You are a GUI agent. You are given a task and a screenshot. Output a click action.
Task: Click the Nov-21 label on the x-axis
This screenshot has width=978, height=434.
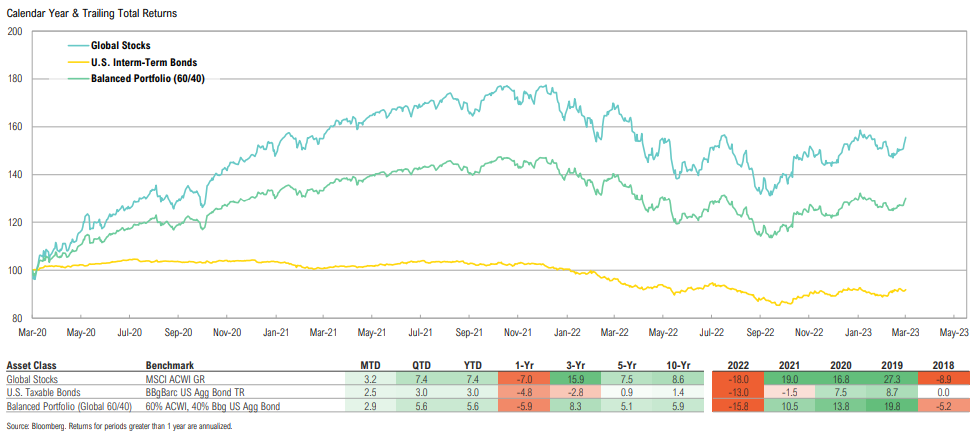[x=517, y=332]
